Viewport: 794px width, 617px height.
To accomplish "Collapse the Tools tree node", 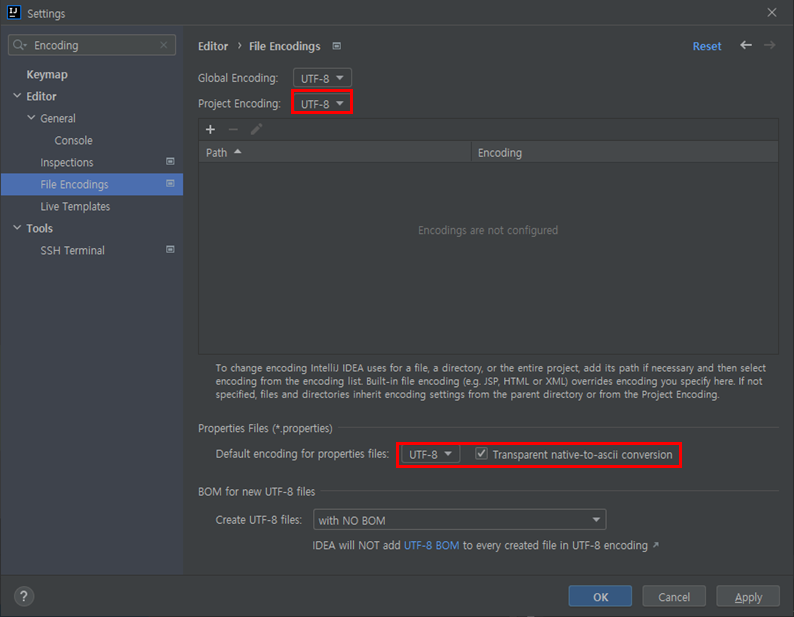I will click(x=17, y=228).
